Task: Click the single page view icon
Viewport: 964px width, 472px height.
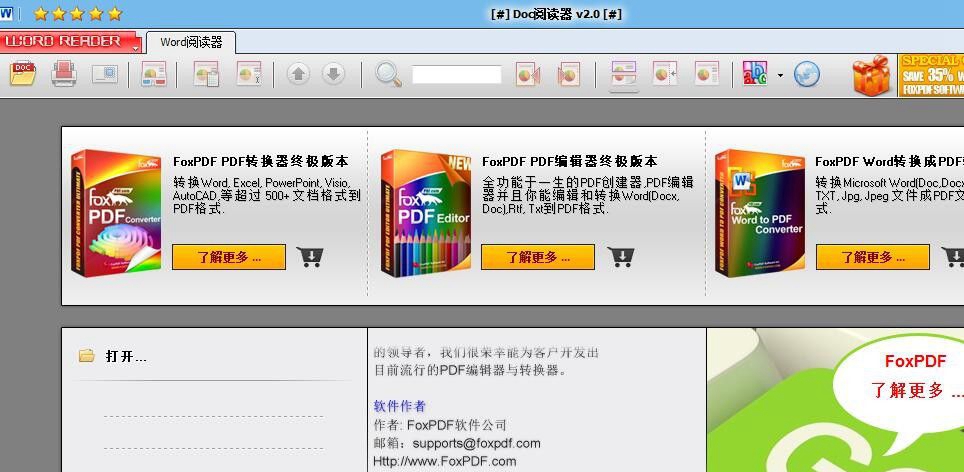Action: (x=707, y=74)
